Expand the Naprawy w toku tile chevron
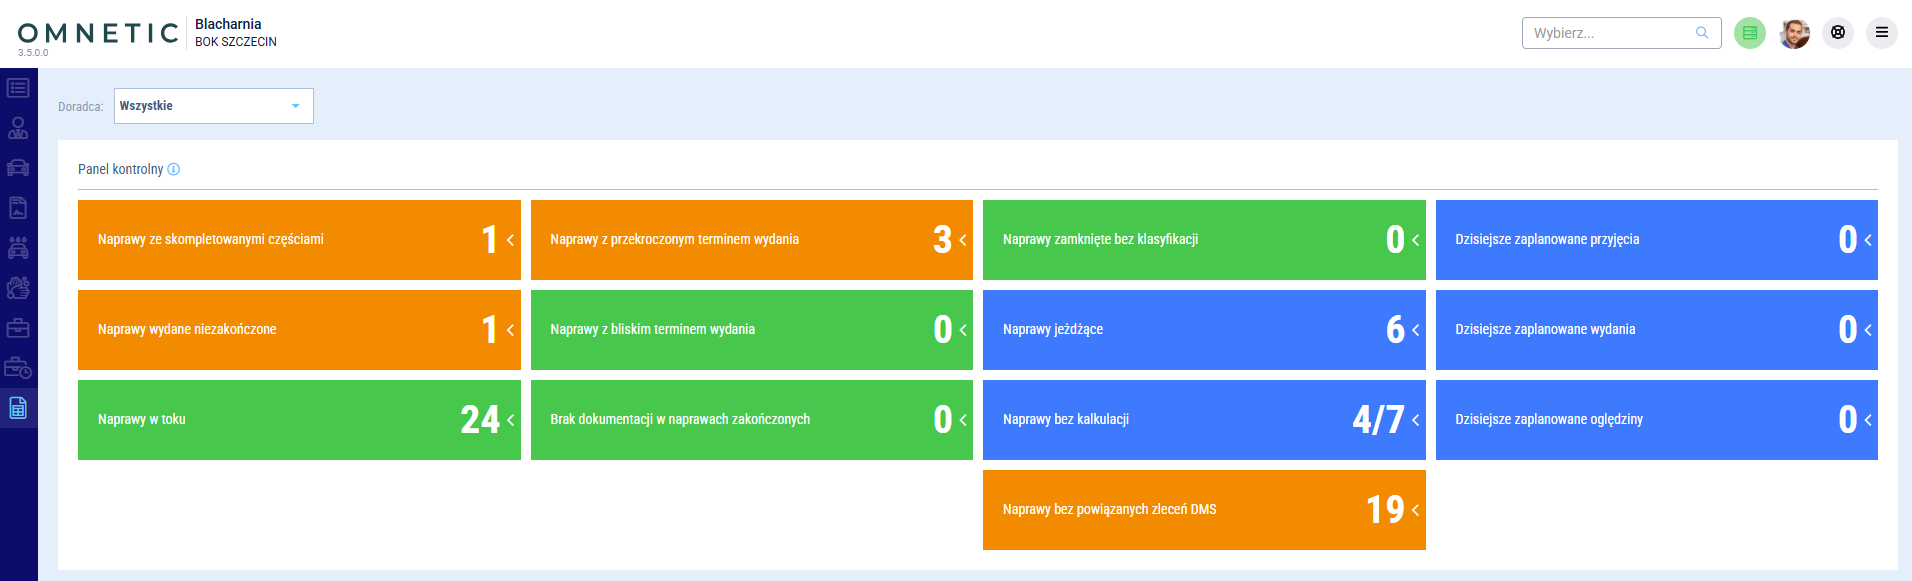1912x581 pixels. [x=511, y=420]
